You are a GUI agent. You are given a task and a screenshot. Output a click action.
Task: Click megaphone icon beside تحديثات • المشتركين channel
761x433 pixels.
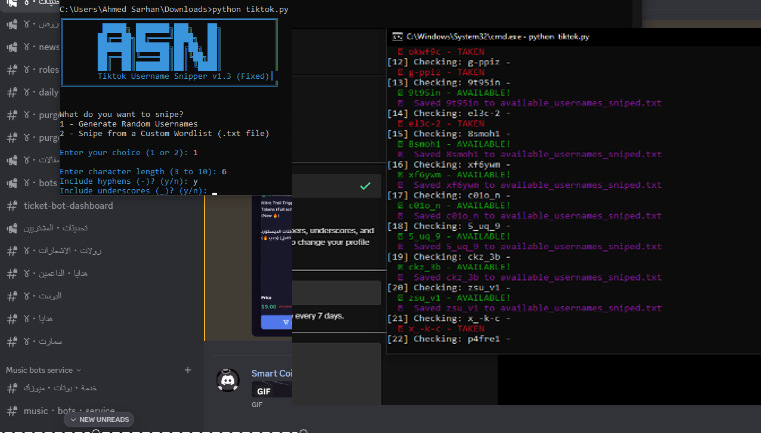(x=12, y=228)
